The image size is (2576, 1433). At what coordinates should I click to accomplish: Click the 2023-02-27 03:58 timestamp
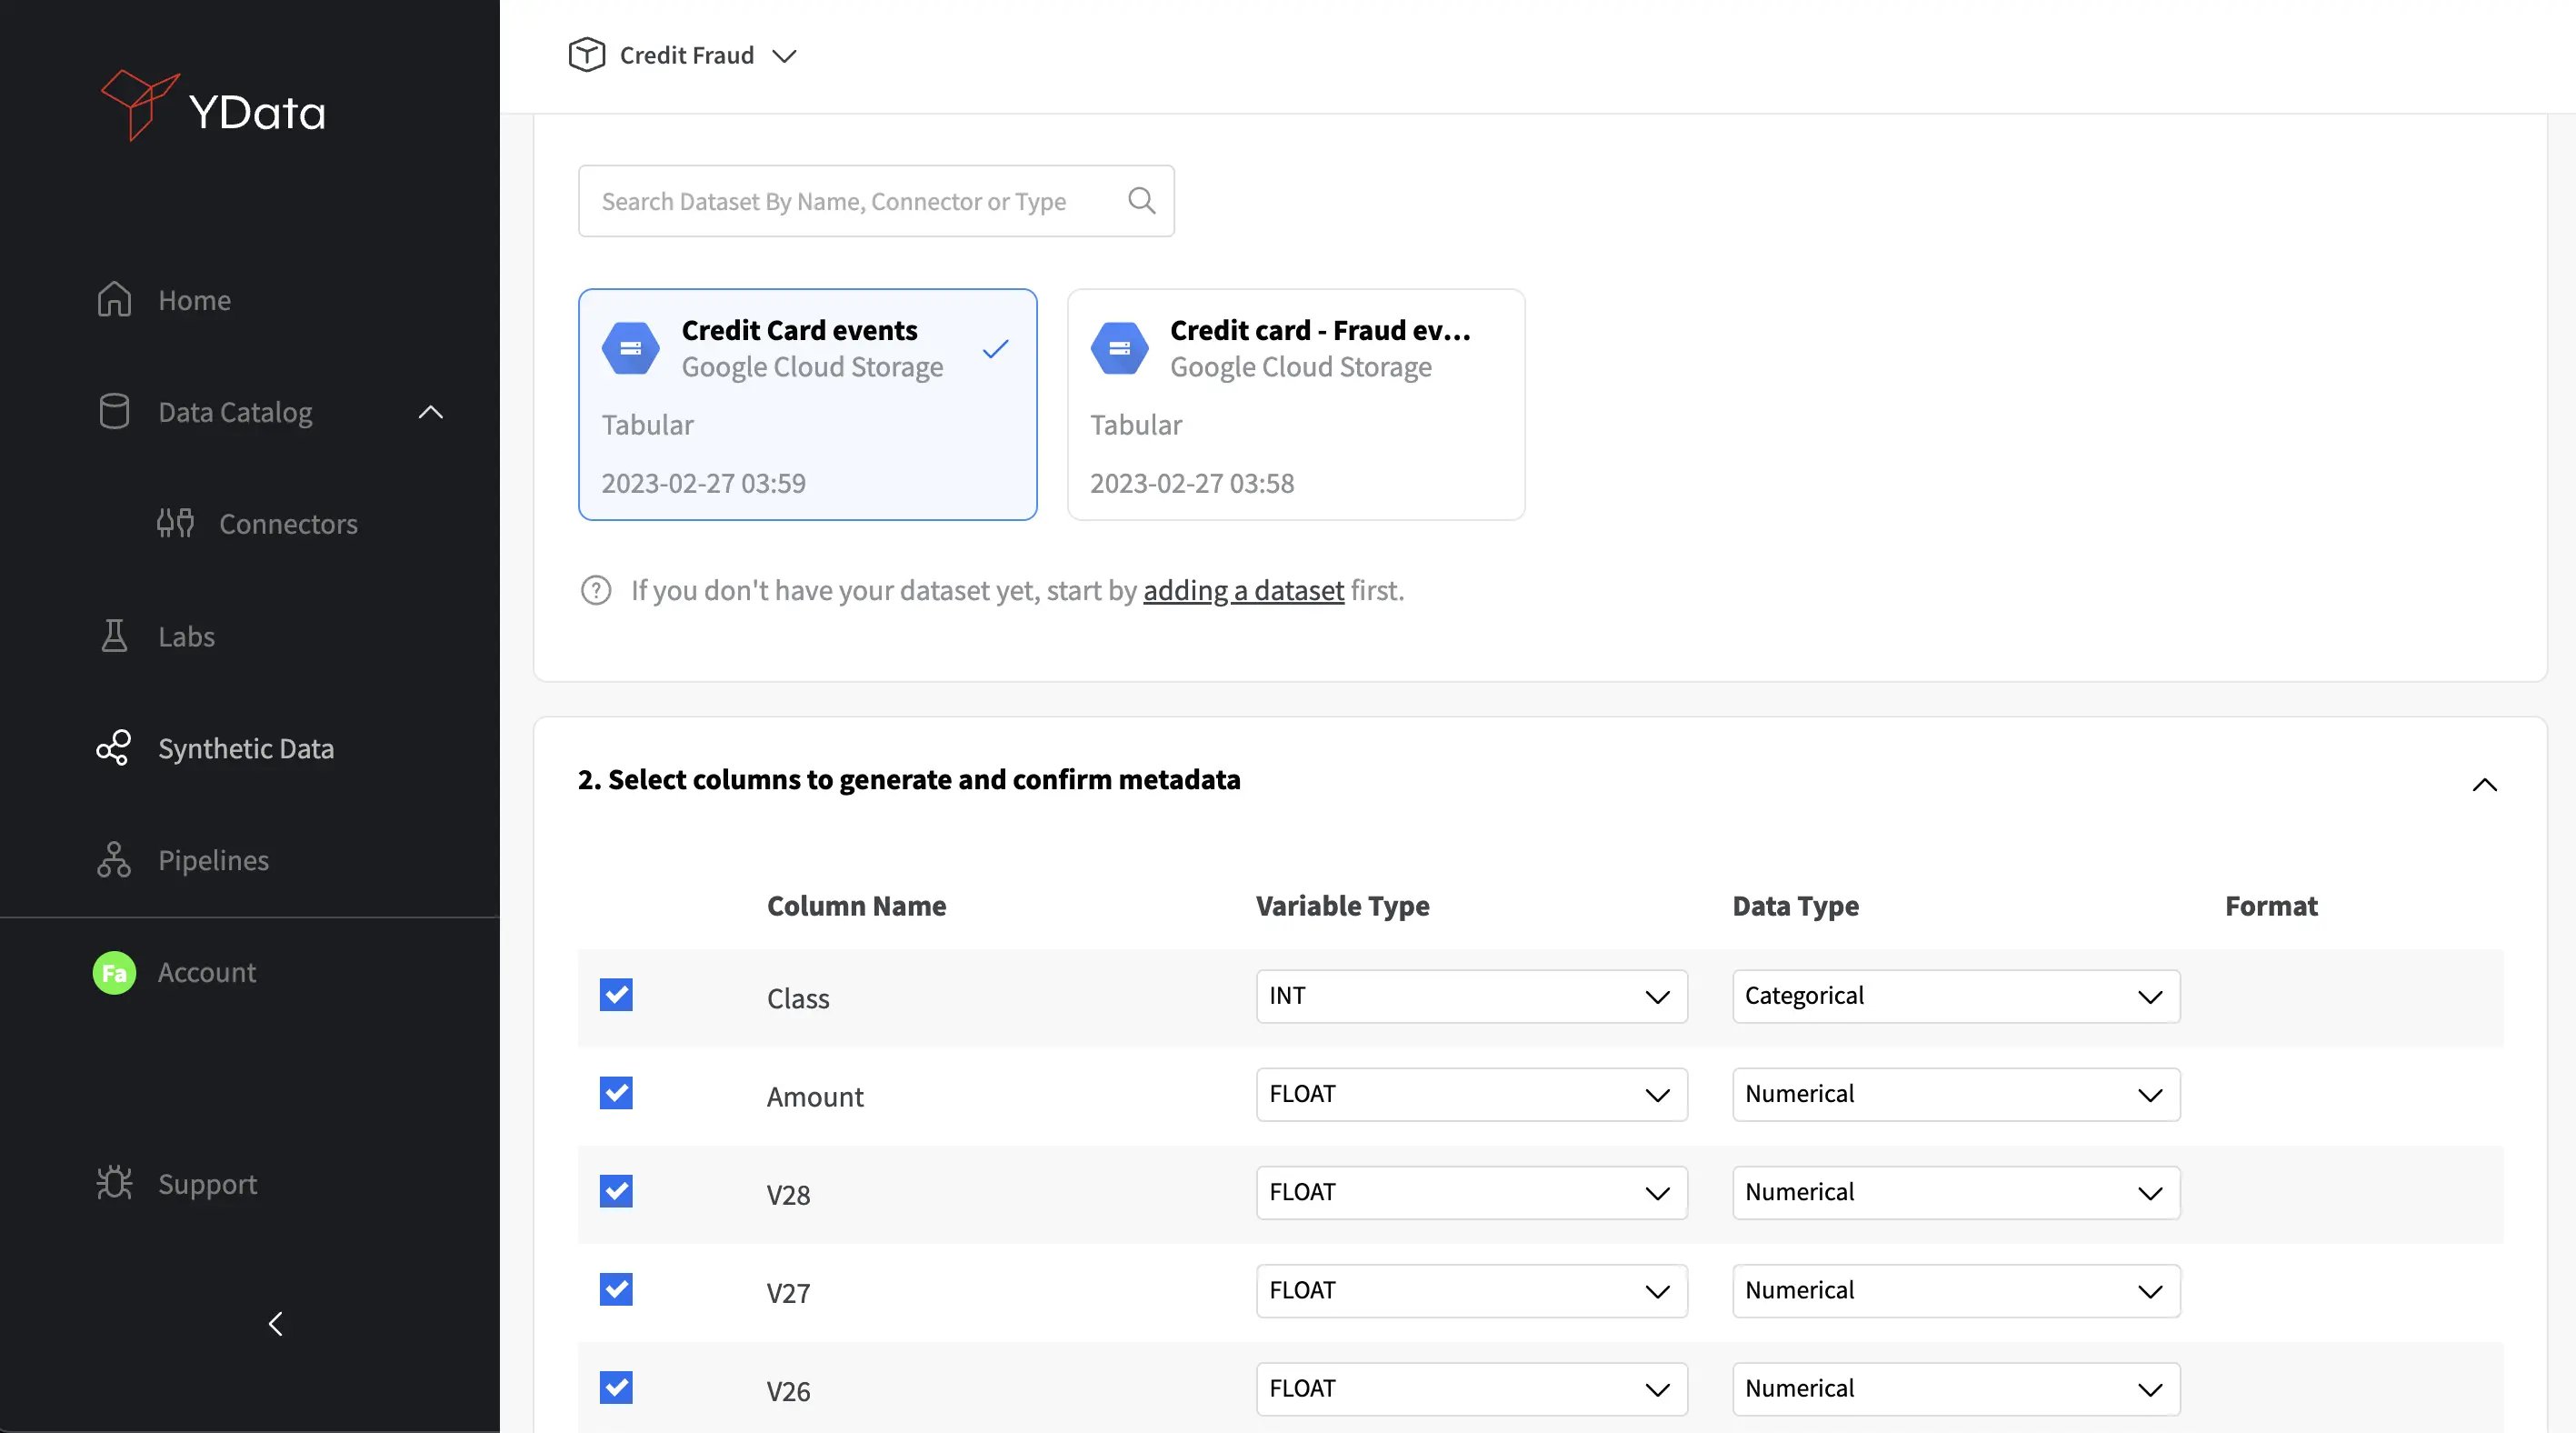point(1192,483)
